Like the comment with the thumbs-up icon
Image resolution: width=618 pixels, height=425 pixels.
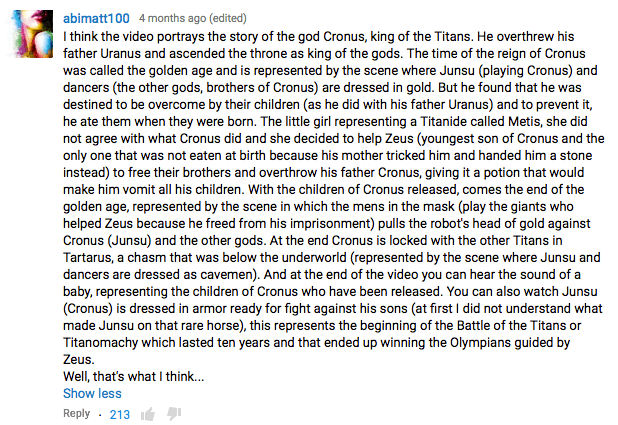click(x=148, y=414)
